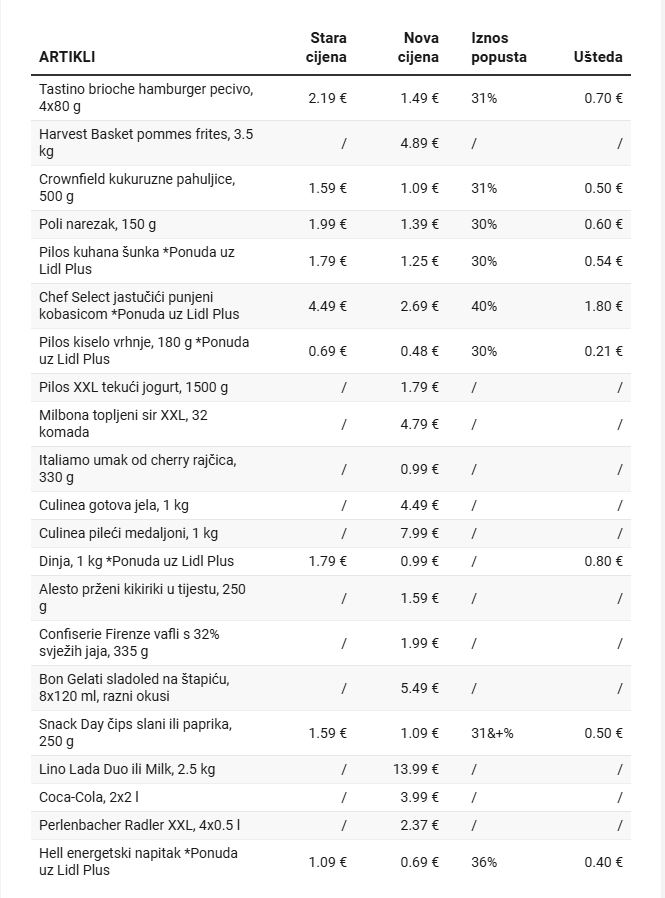Select the 0.80 € savings for Dinja
665x898 pixels.
[x=603, y=561]
